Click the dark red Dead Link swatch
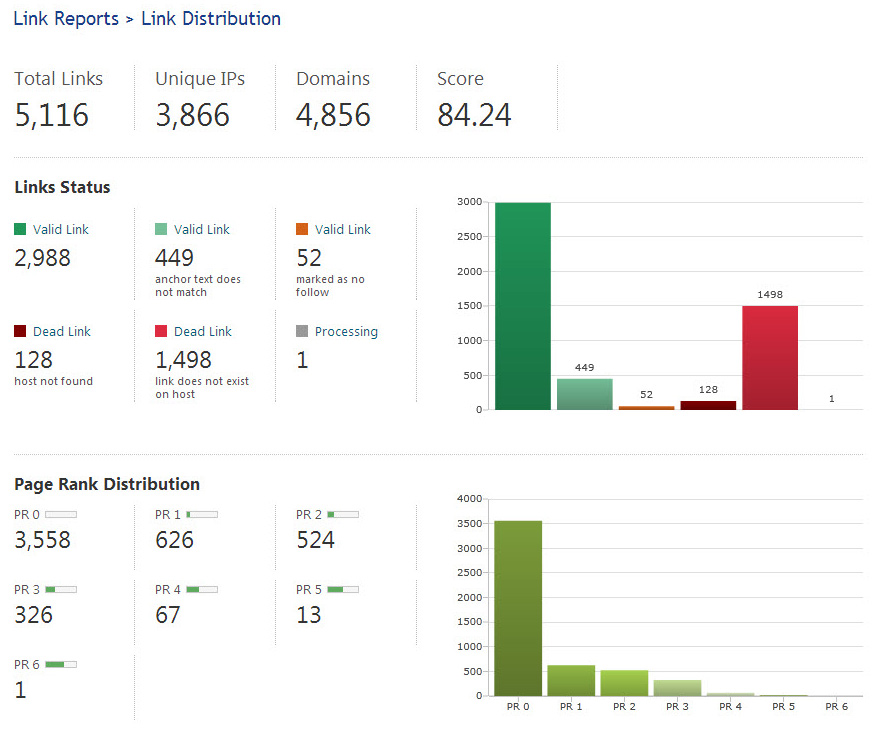Screen dimensions: 895x744 [20, 331]
